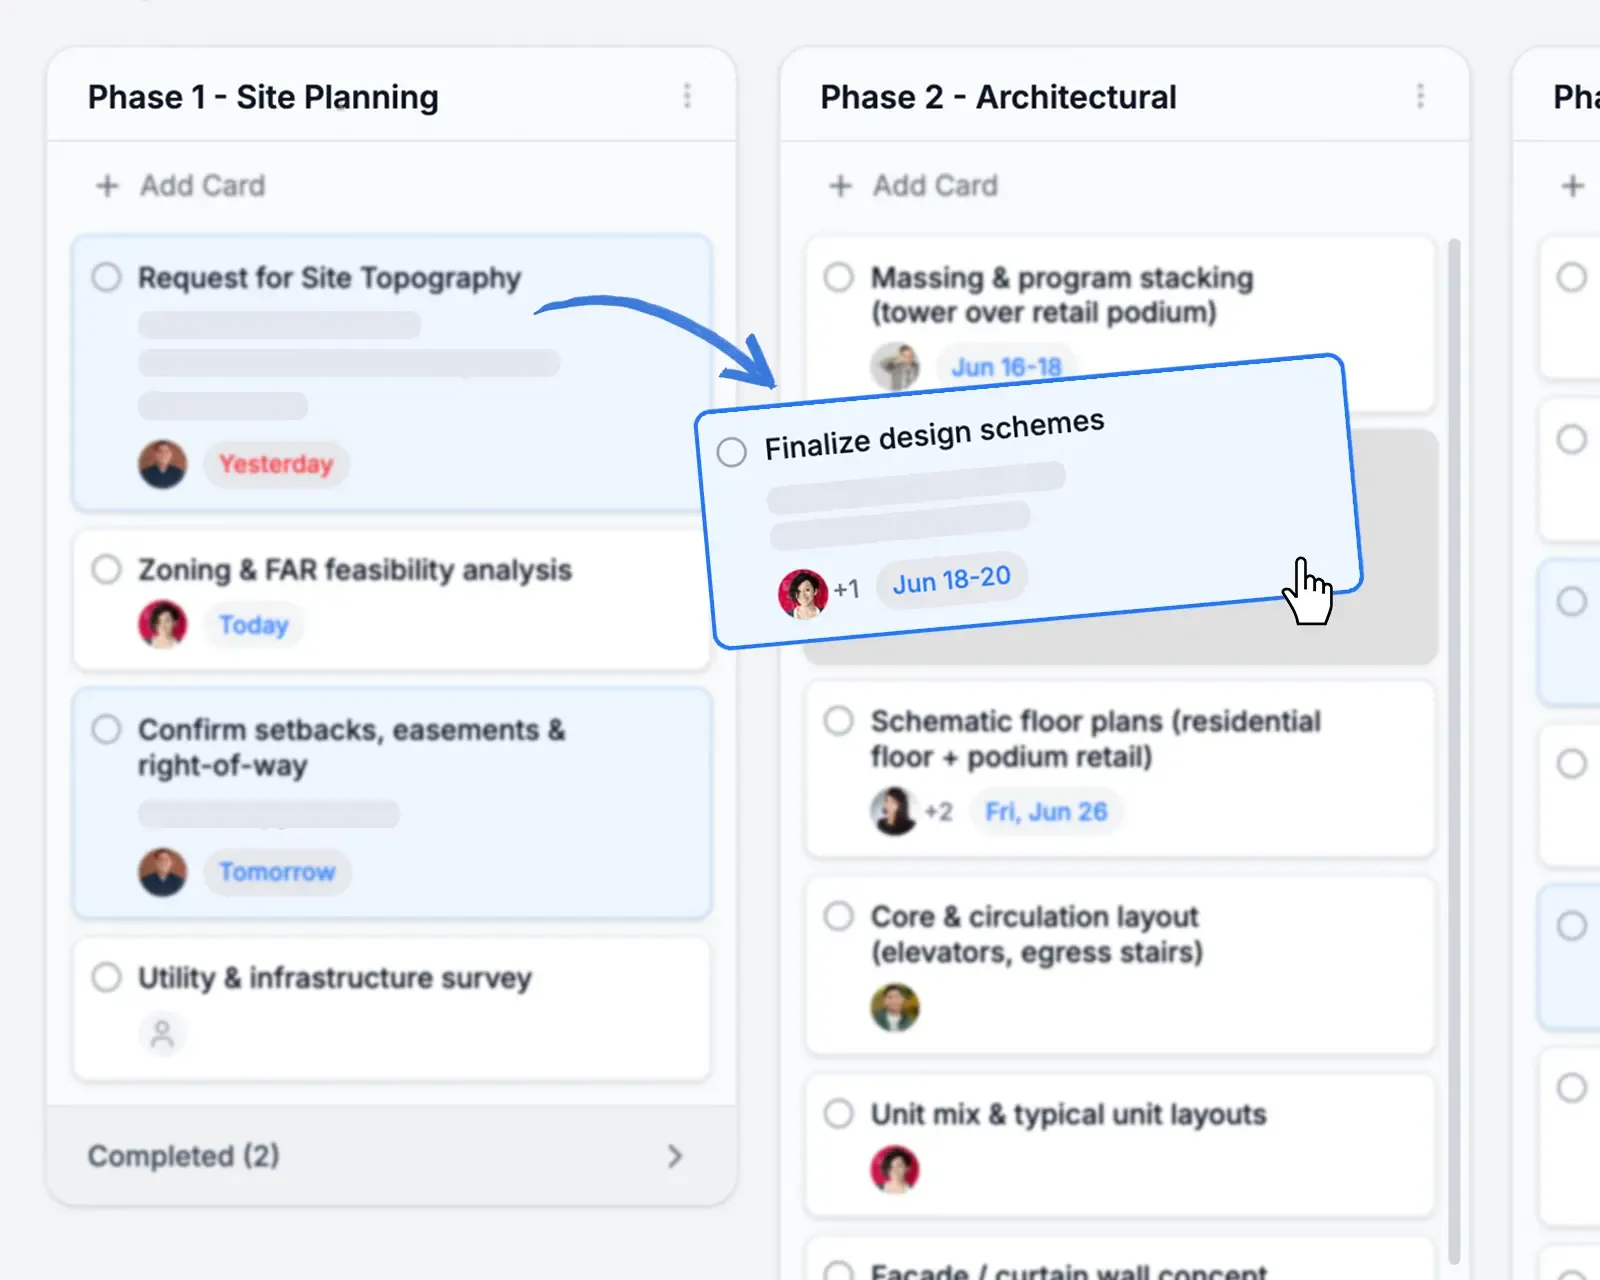Open Unit mix & typical unit layouts title
This screenshot has width=1600, height=1280.
(x=1068, y=1114)
